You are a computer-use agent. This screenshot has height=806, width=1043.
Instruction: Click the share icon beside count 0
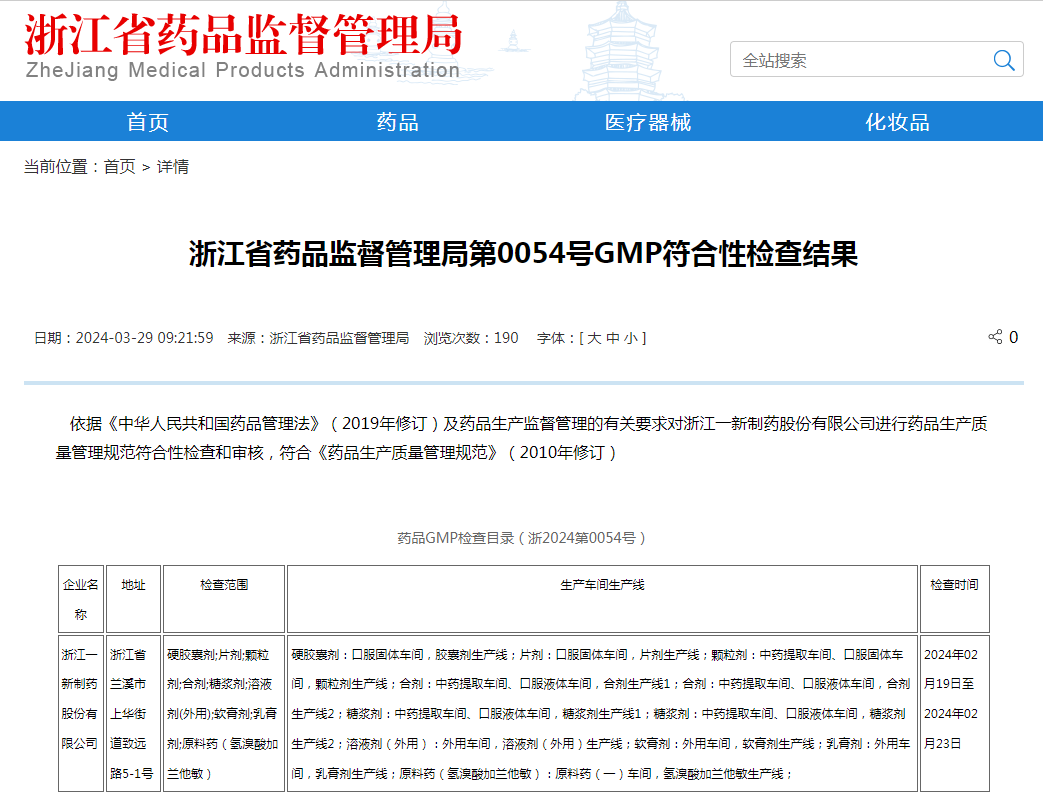tap(995, 336)
